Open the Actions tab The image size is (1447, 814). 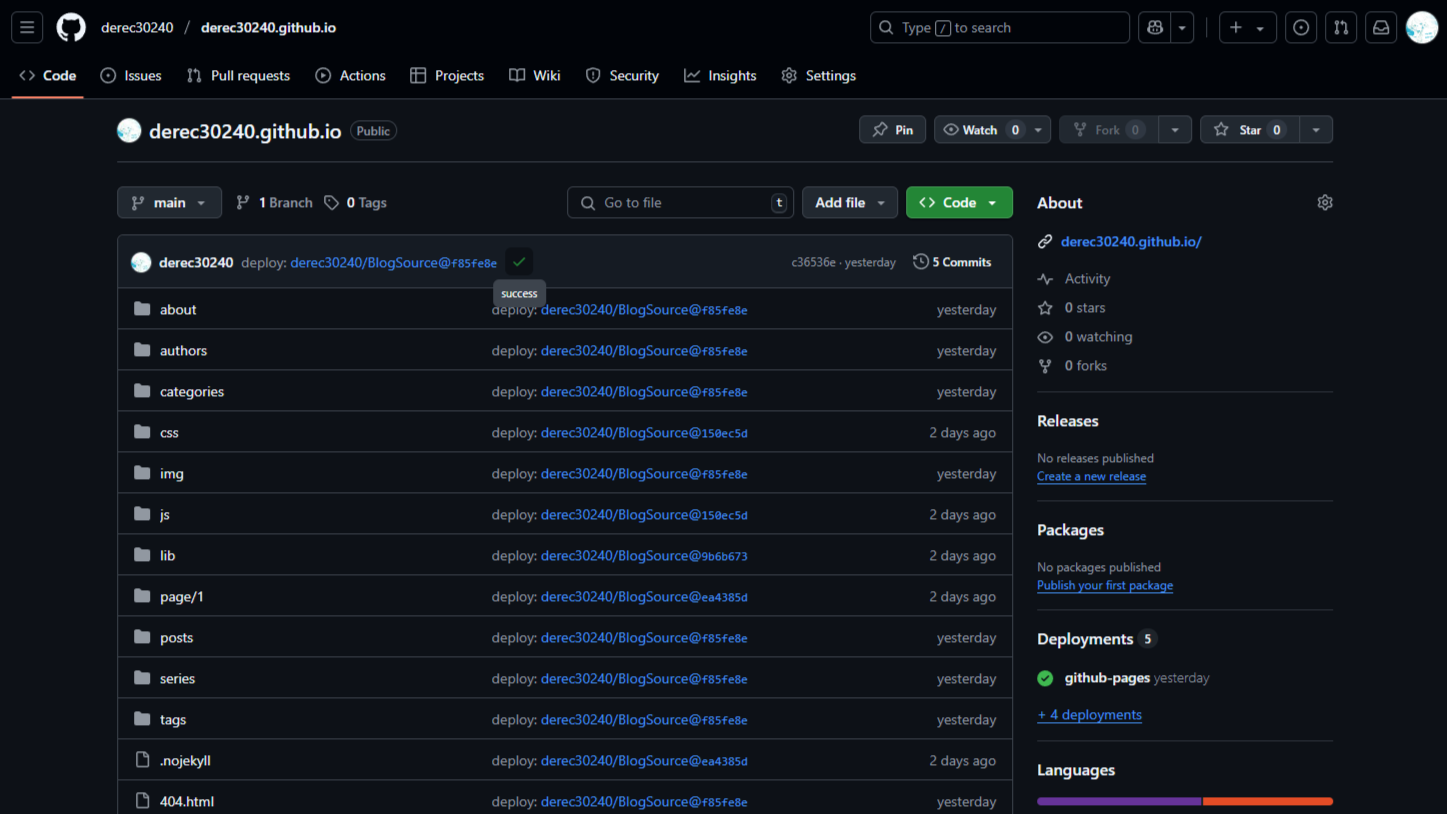point(350,76)
